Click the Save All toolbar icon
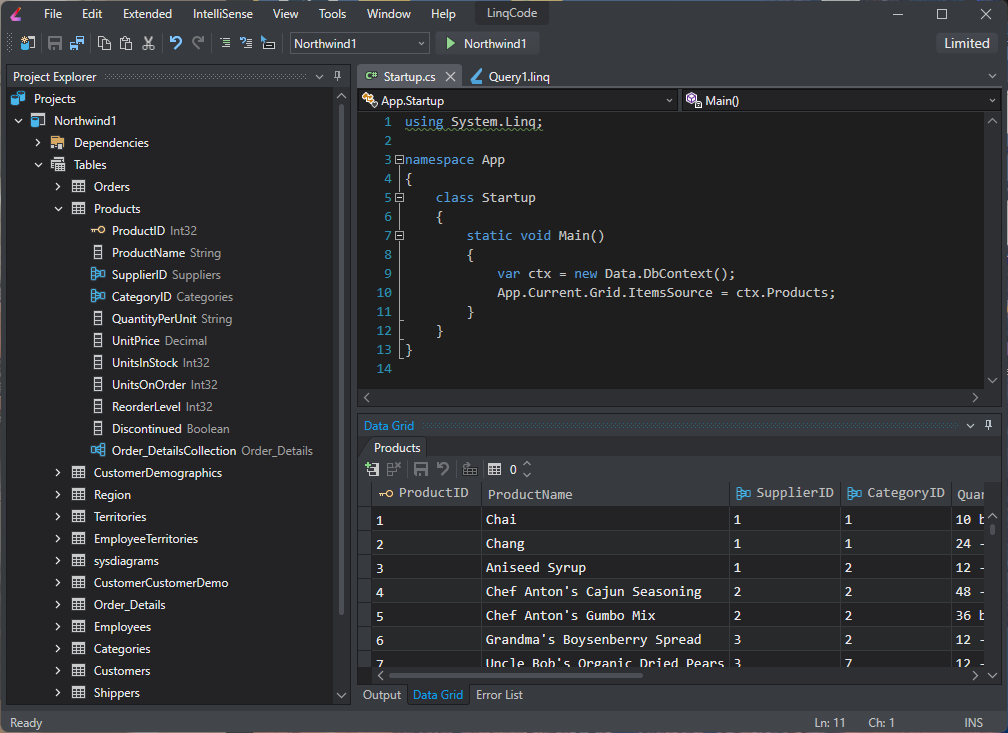Viewport: 1008px width, 733px height. click(76, 43)
